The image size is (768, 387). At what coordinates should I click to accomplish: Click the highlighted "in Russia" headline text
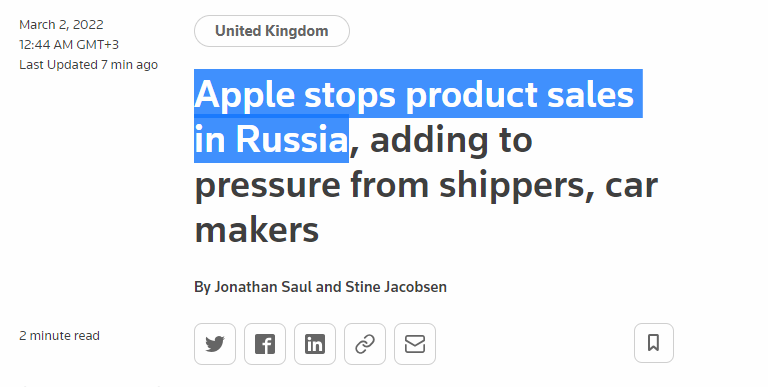coord(271,139)
